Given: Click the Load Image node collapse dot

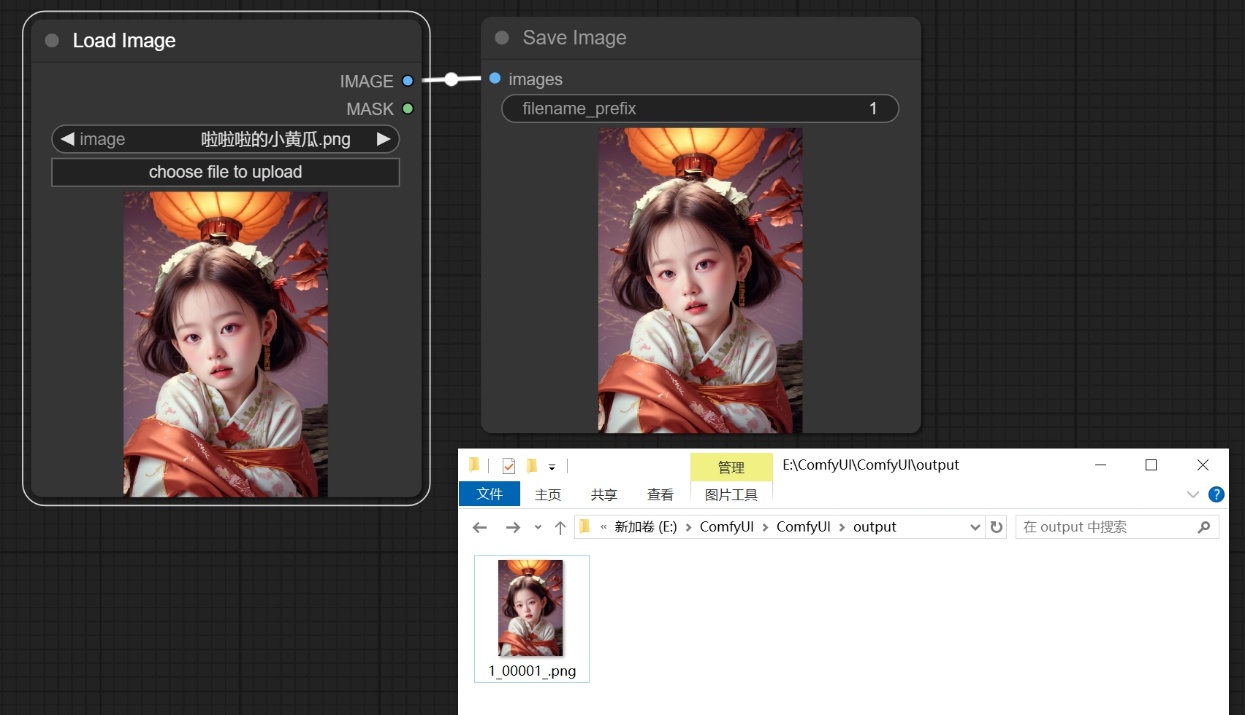Looking at the screenshot, I should pos(52,41).
